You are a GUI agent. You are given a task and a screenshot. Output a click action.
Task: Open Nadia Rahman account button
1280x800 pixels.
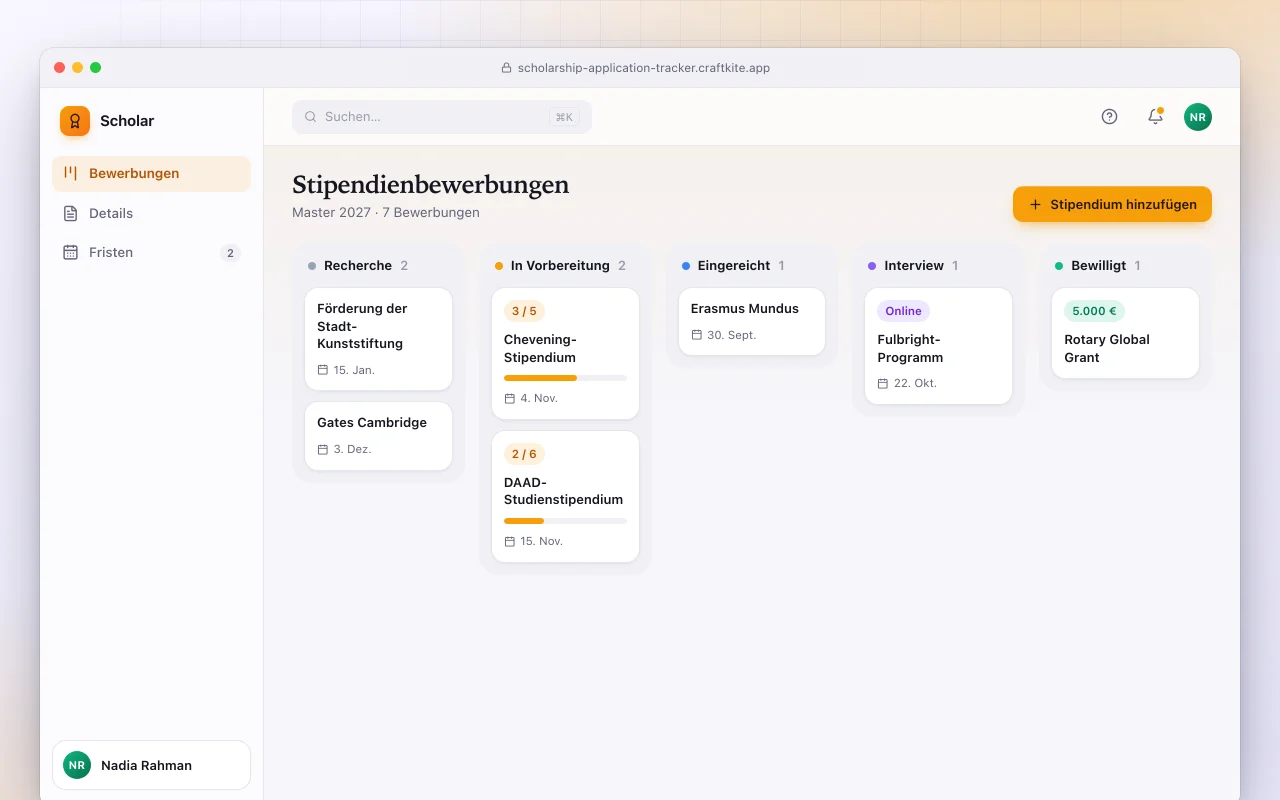pos(151,765)
